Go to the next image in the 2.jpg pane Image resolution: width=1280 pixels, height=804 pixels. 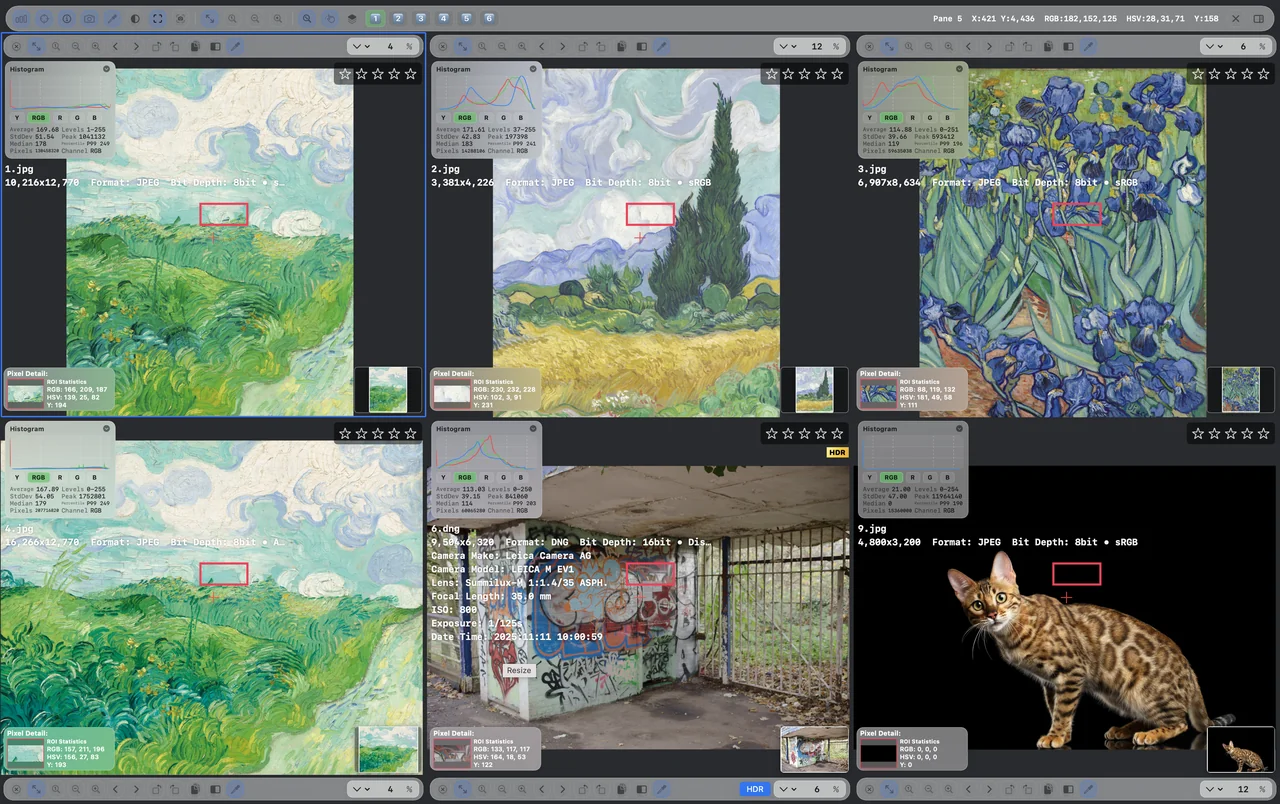click(x=563, y=46)
